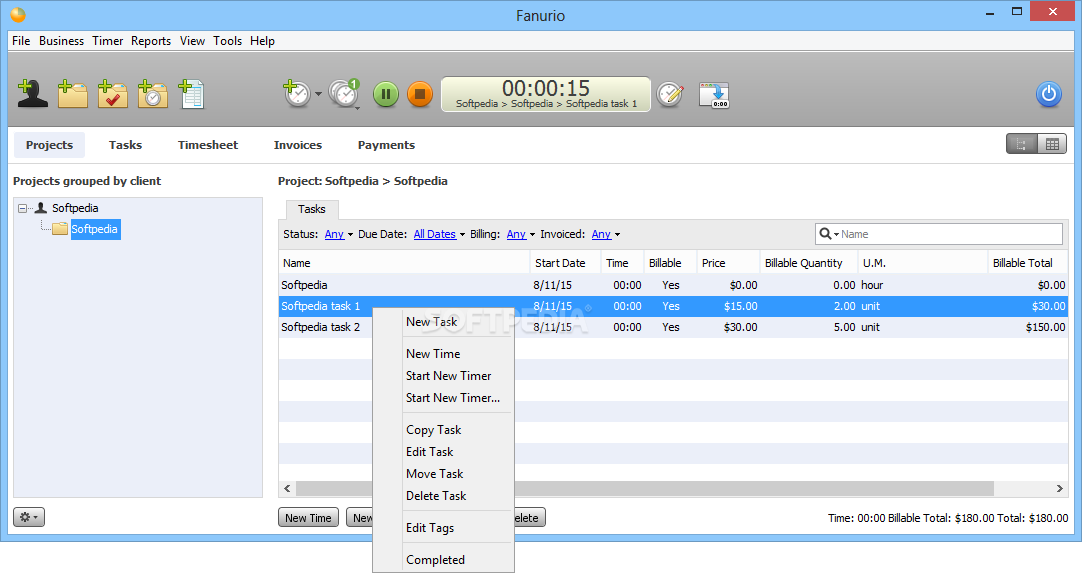Open the Reports menu

(x=151, y=41)
